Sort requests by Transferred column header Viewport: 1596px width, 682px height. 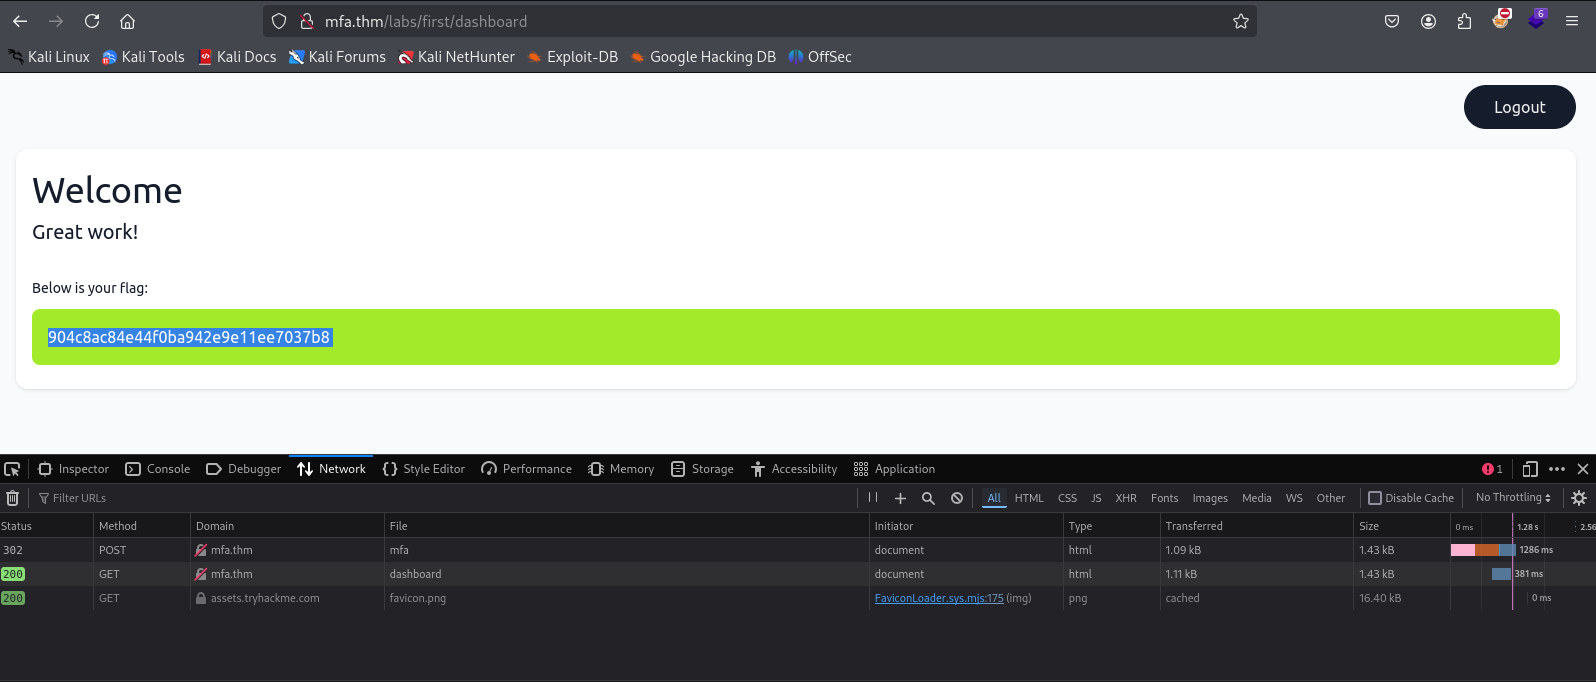pyautogui.click(x=1256, y=526)
